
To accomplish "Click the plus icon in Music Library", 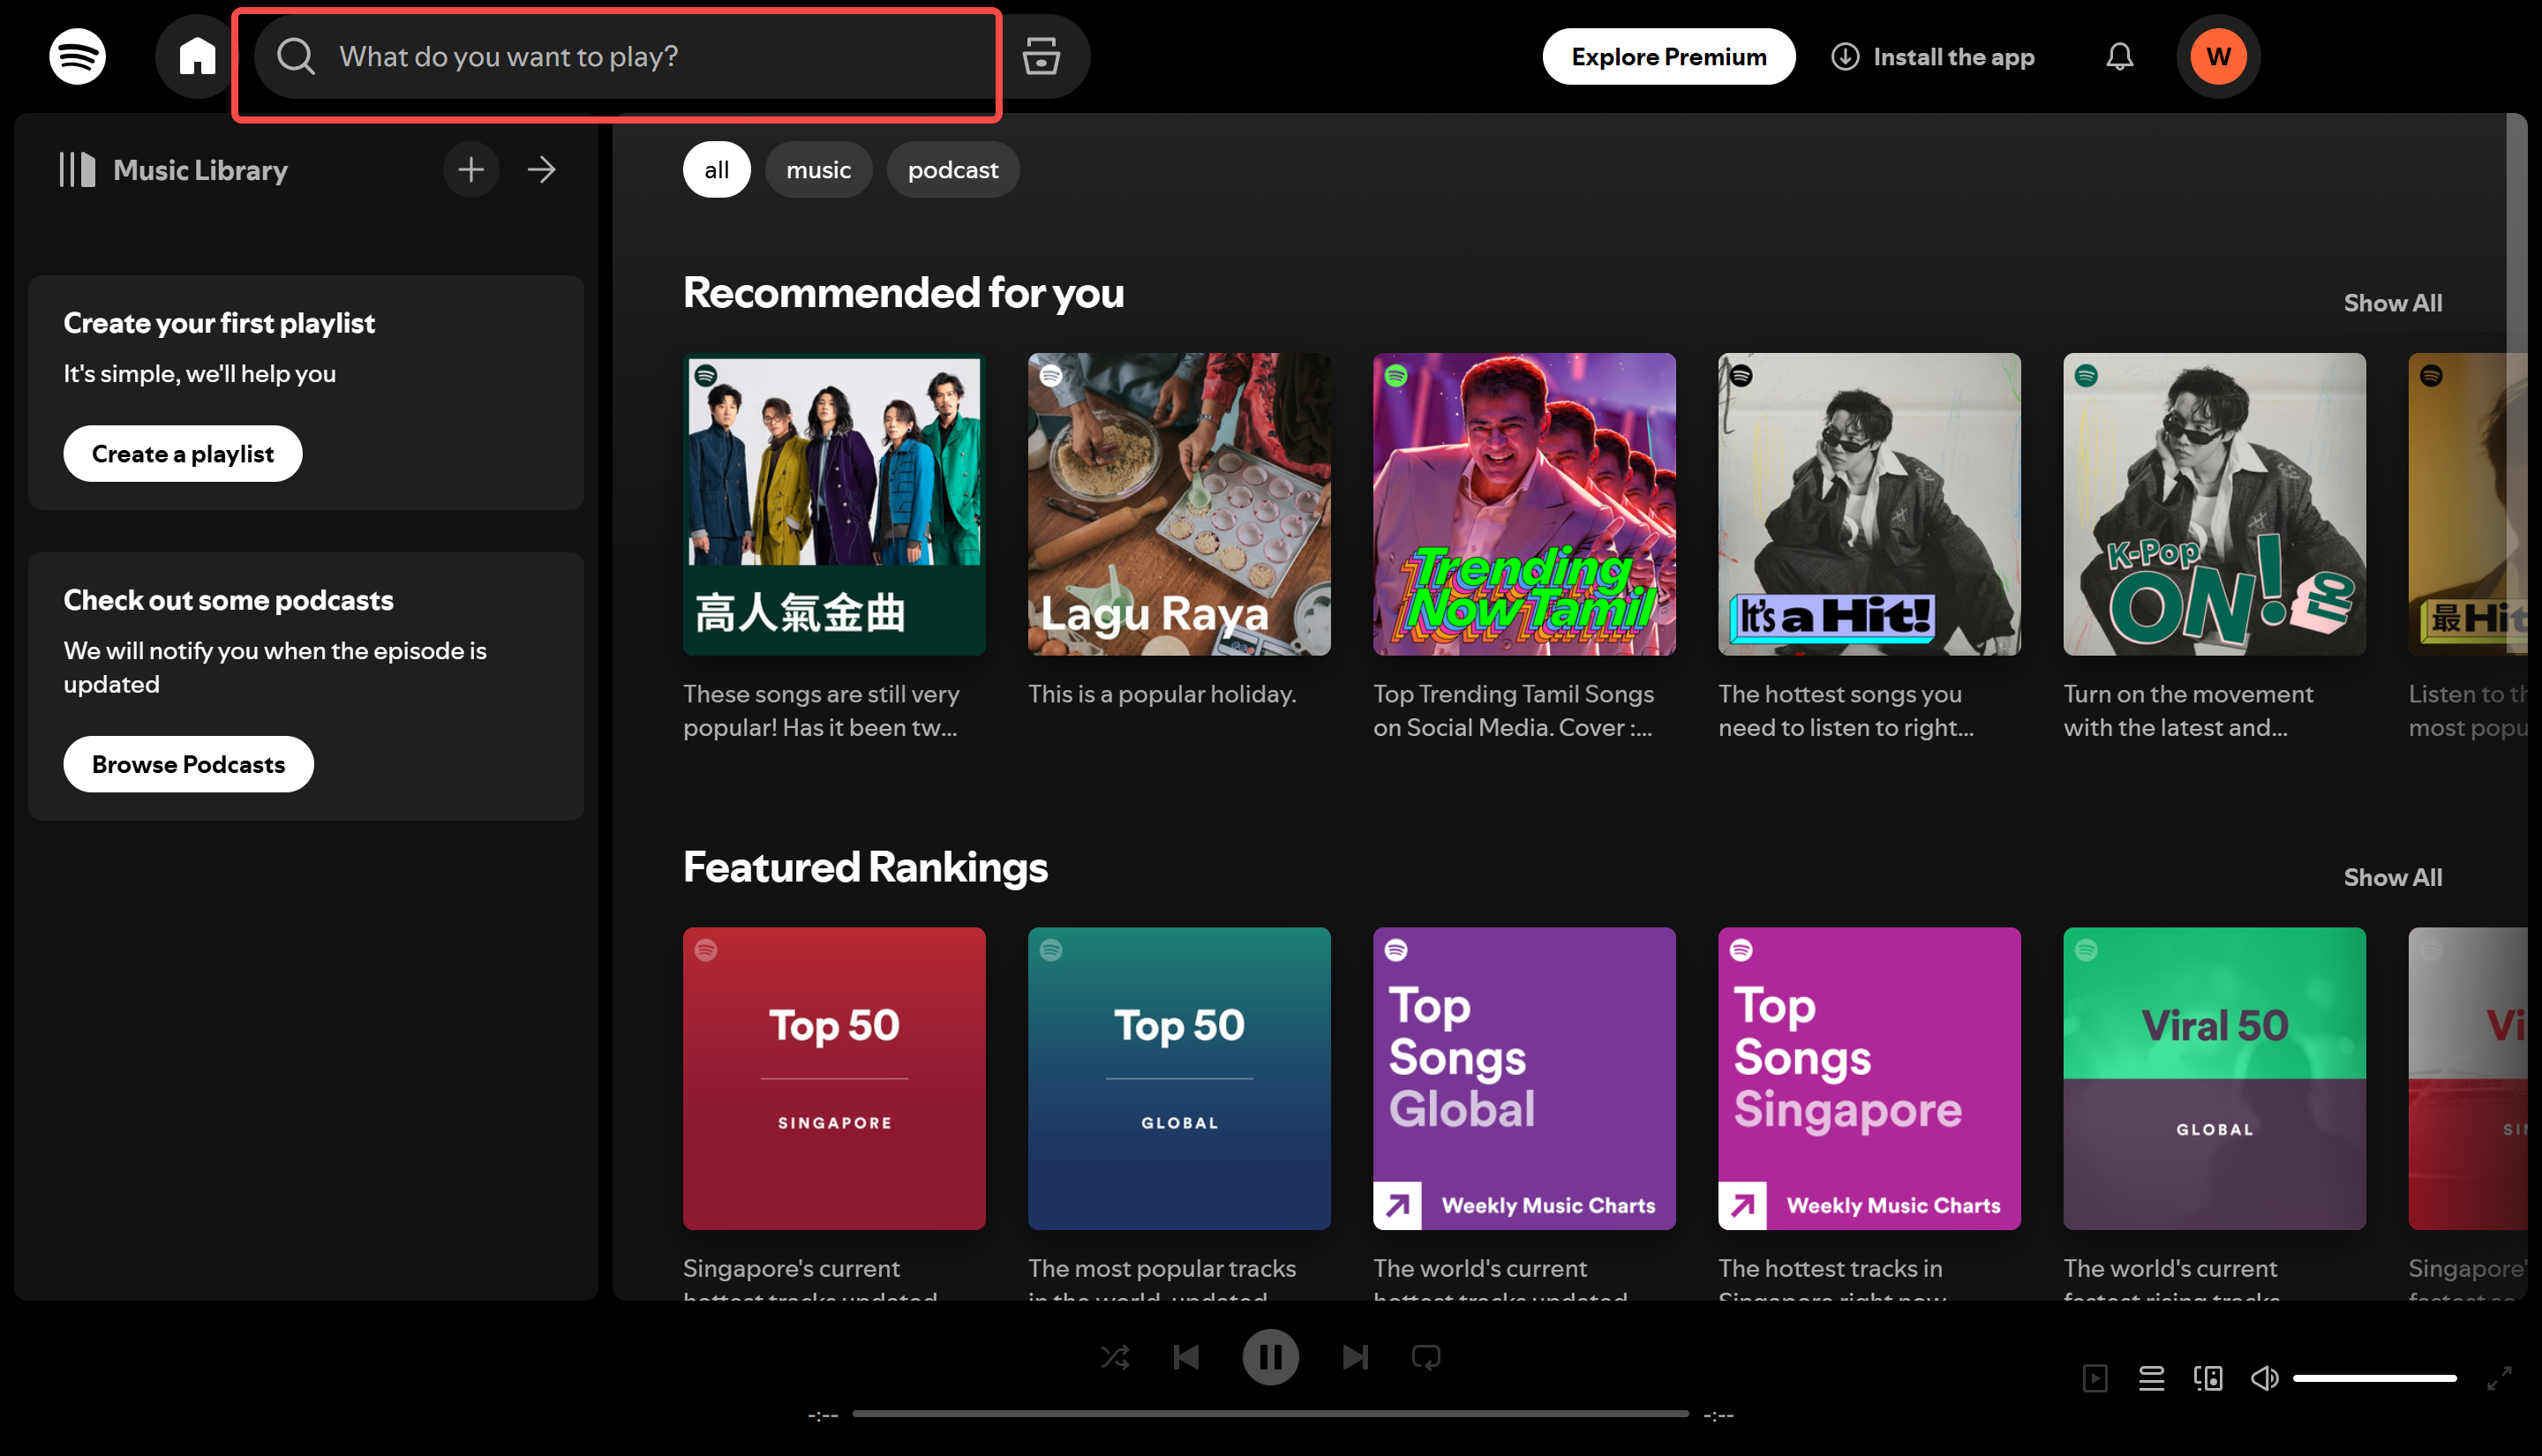I will [471, 170].
